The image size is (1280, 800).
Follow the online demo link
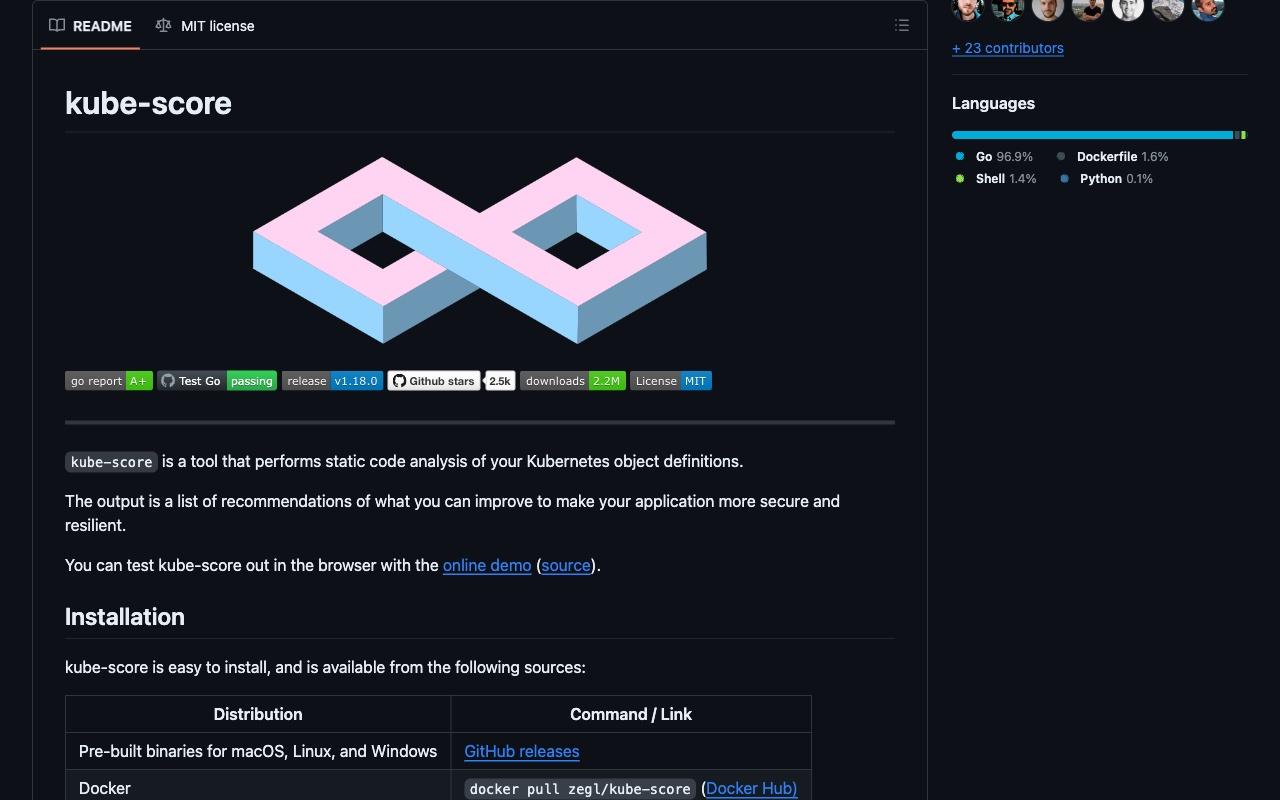pos(487,565)
